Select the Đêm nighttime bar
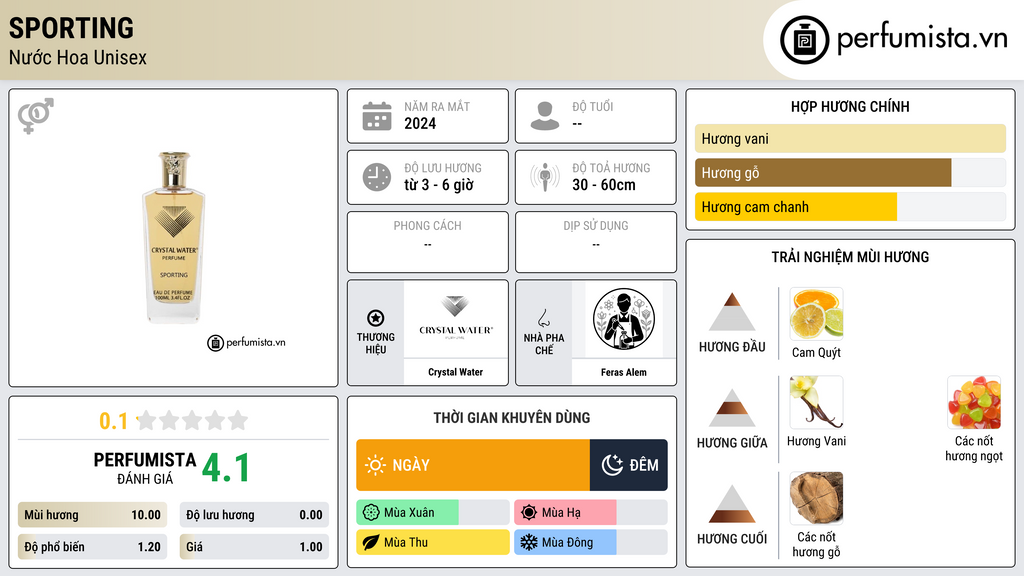 629,465
